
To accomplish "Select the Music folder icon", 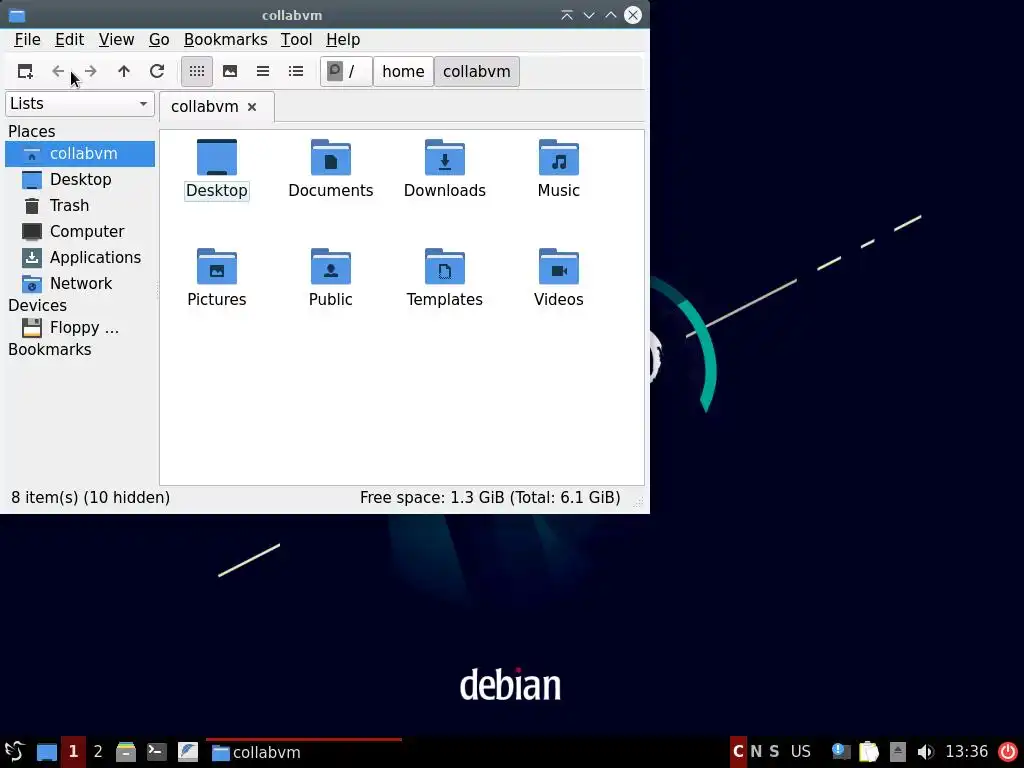I will point(558,157).
